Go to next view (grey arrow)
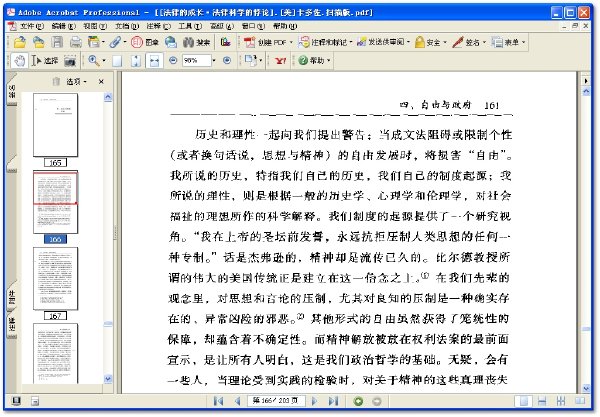 pos(377,401)
